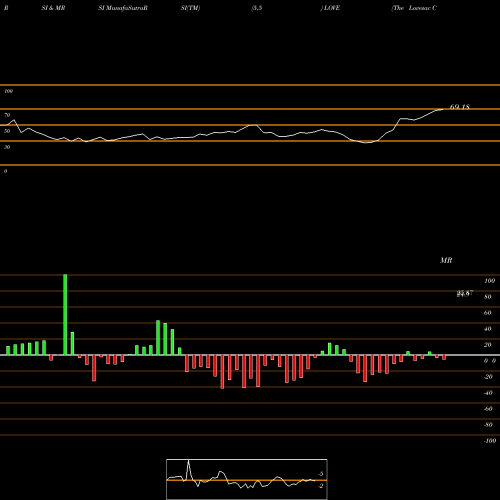Click the RSI axis label 0
This screenshot has width=500, height=500.
[x=5, y=171]
